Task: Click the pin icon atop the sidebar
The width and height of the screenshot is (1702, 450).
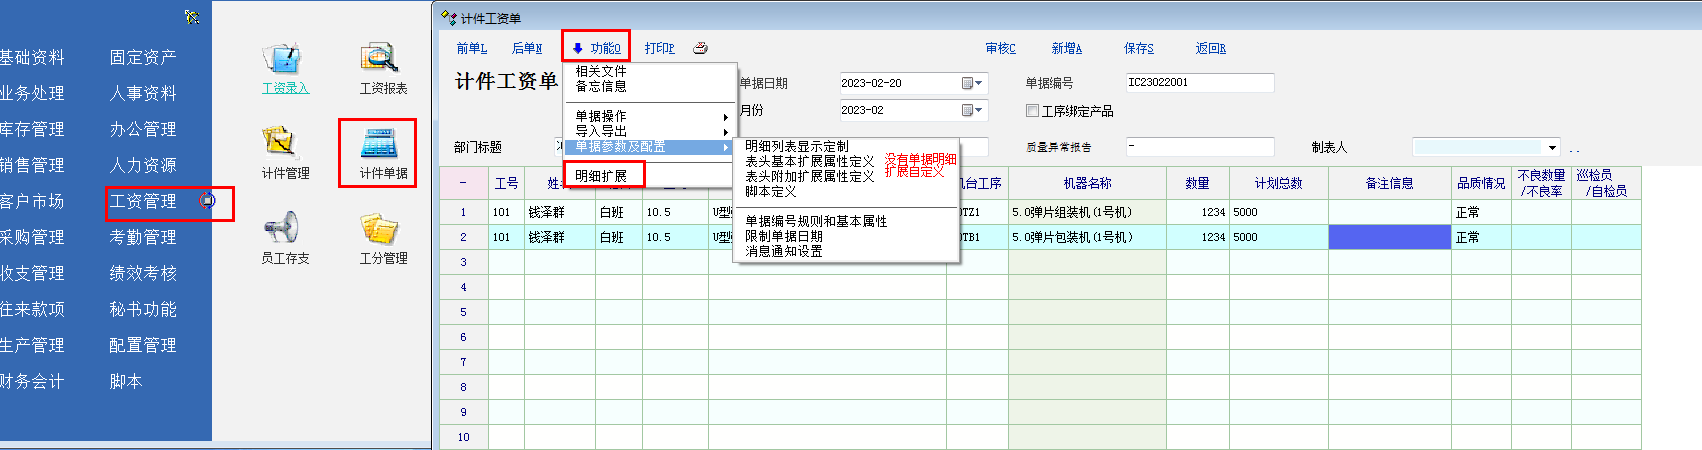Action: (192, 16)
